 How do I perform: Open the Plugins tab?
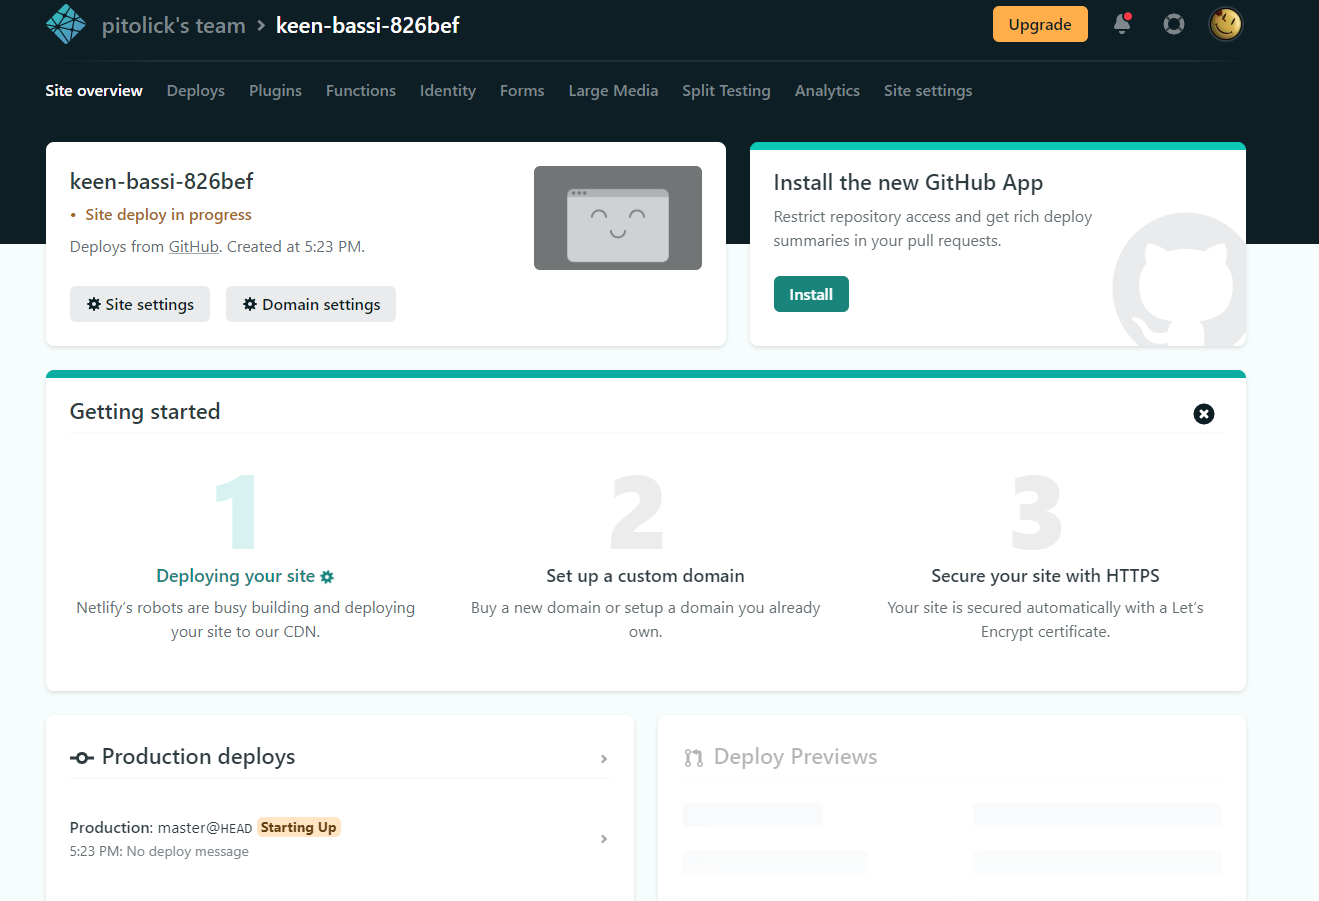(x=275, y=91)
